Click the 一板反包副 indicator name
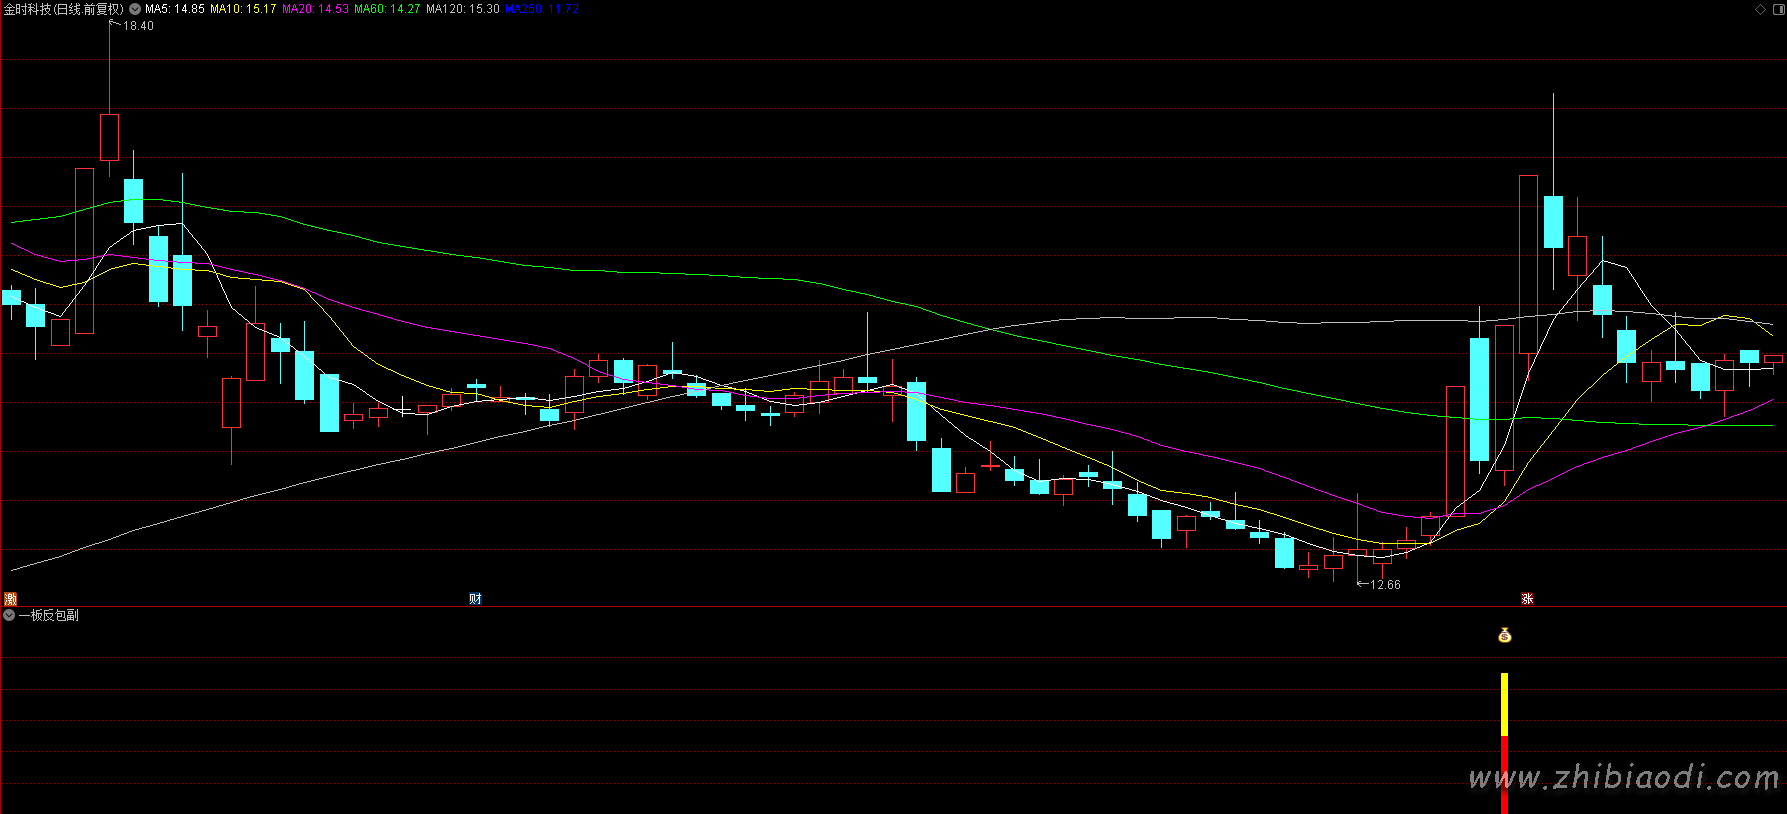Viewport: 1787px width, 814px height. coord(49,615)
